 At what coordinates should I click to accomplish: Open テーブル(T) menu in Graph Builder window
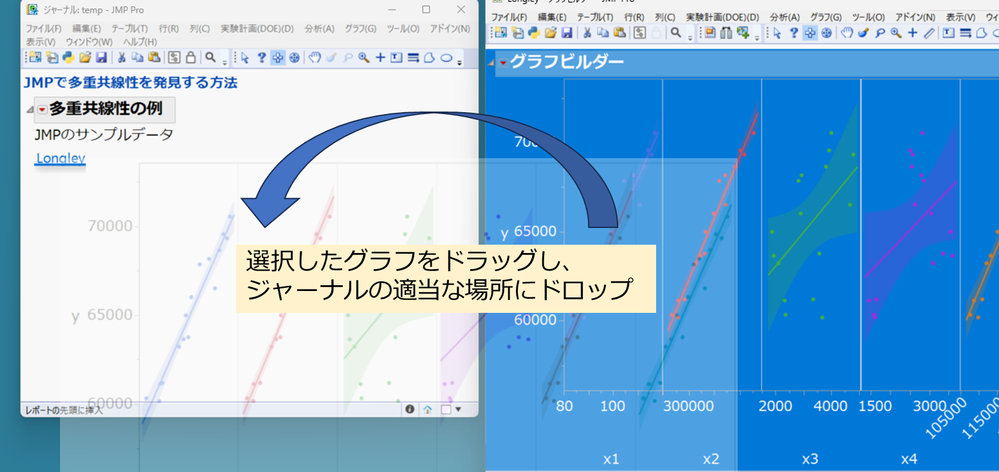click(x=595, y=17)
